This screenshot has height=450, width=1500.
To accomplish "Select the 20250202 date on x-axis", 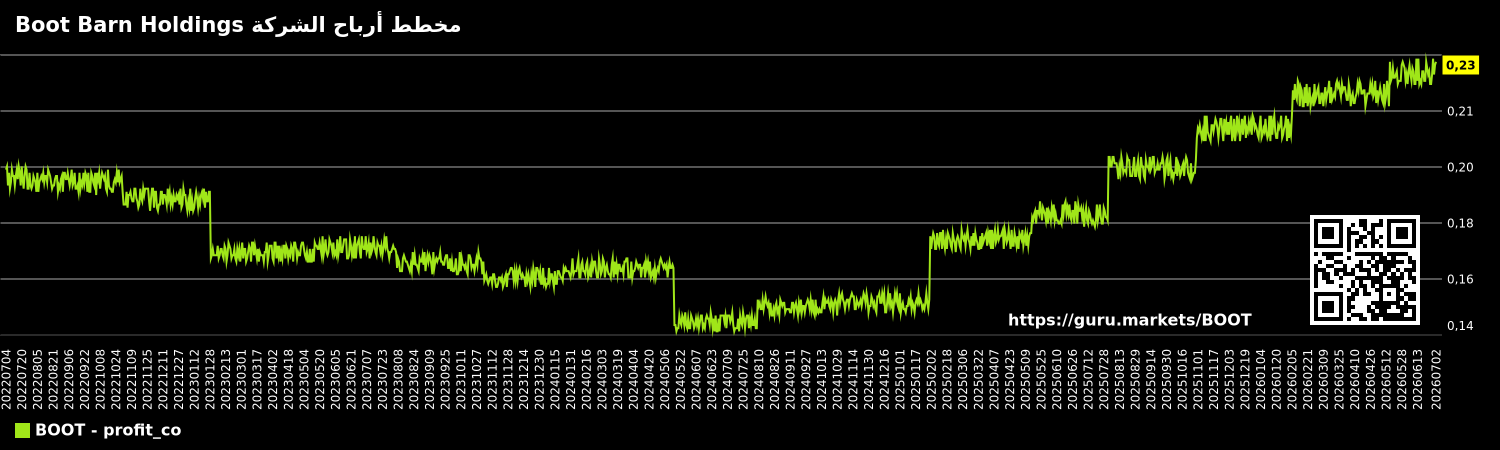I will click(933, 378).
